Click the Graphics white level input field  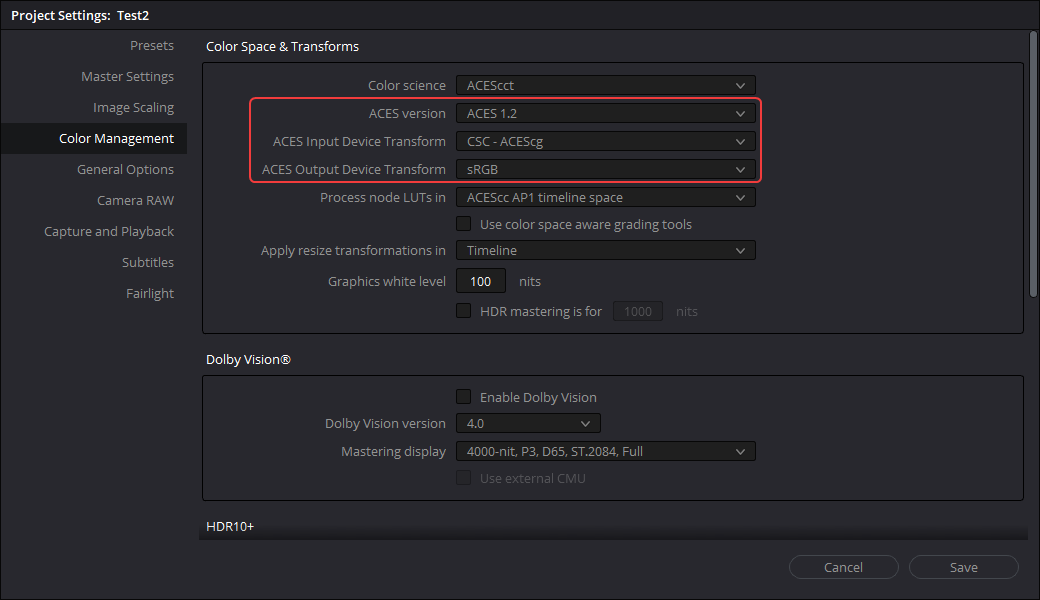click(x=481, y=282)
